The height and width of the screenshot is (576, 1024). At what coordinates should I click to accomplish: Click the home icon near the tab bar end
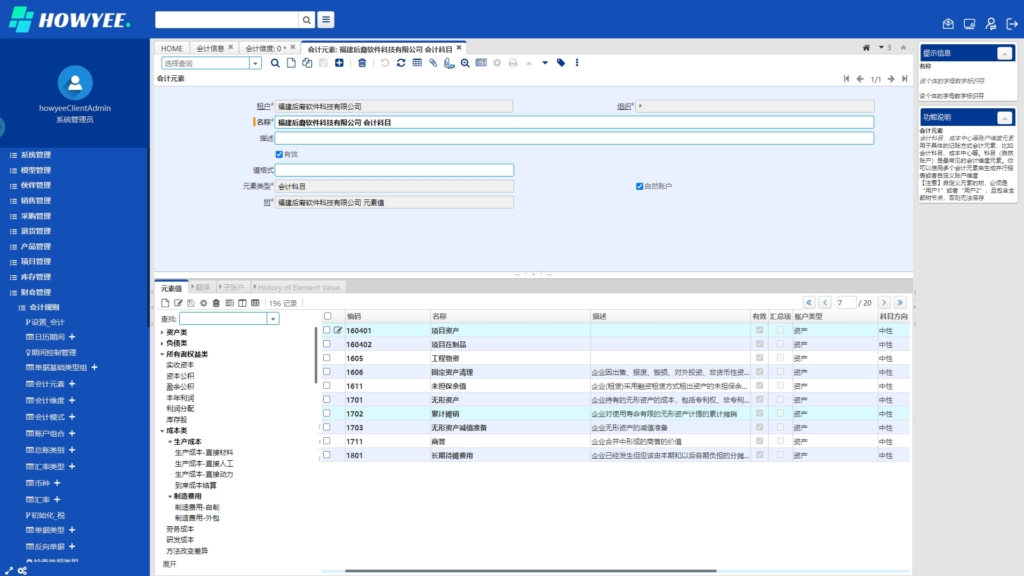click(x=866, y=48)
